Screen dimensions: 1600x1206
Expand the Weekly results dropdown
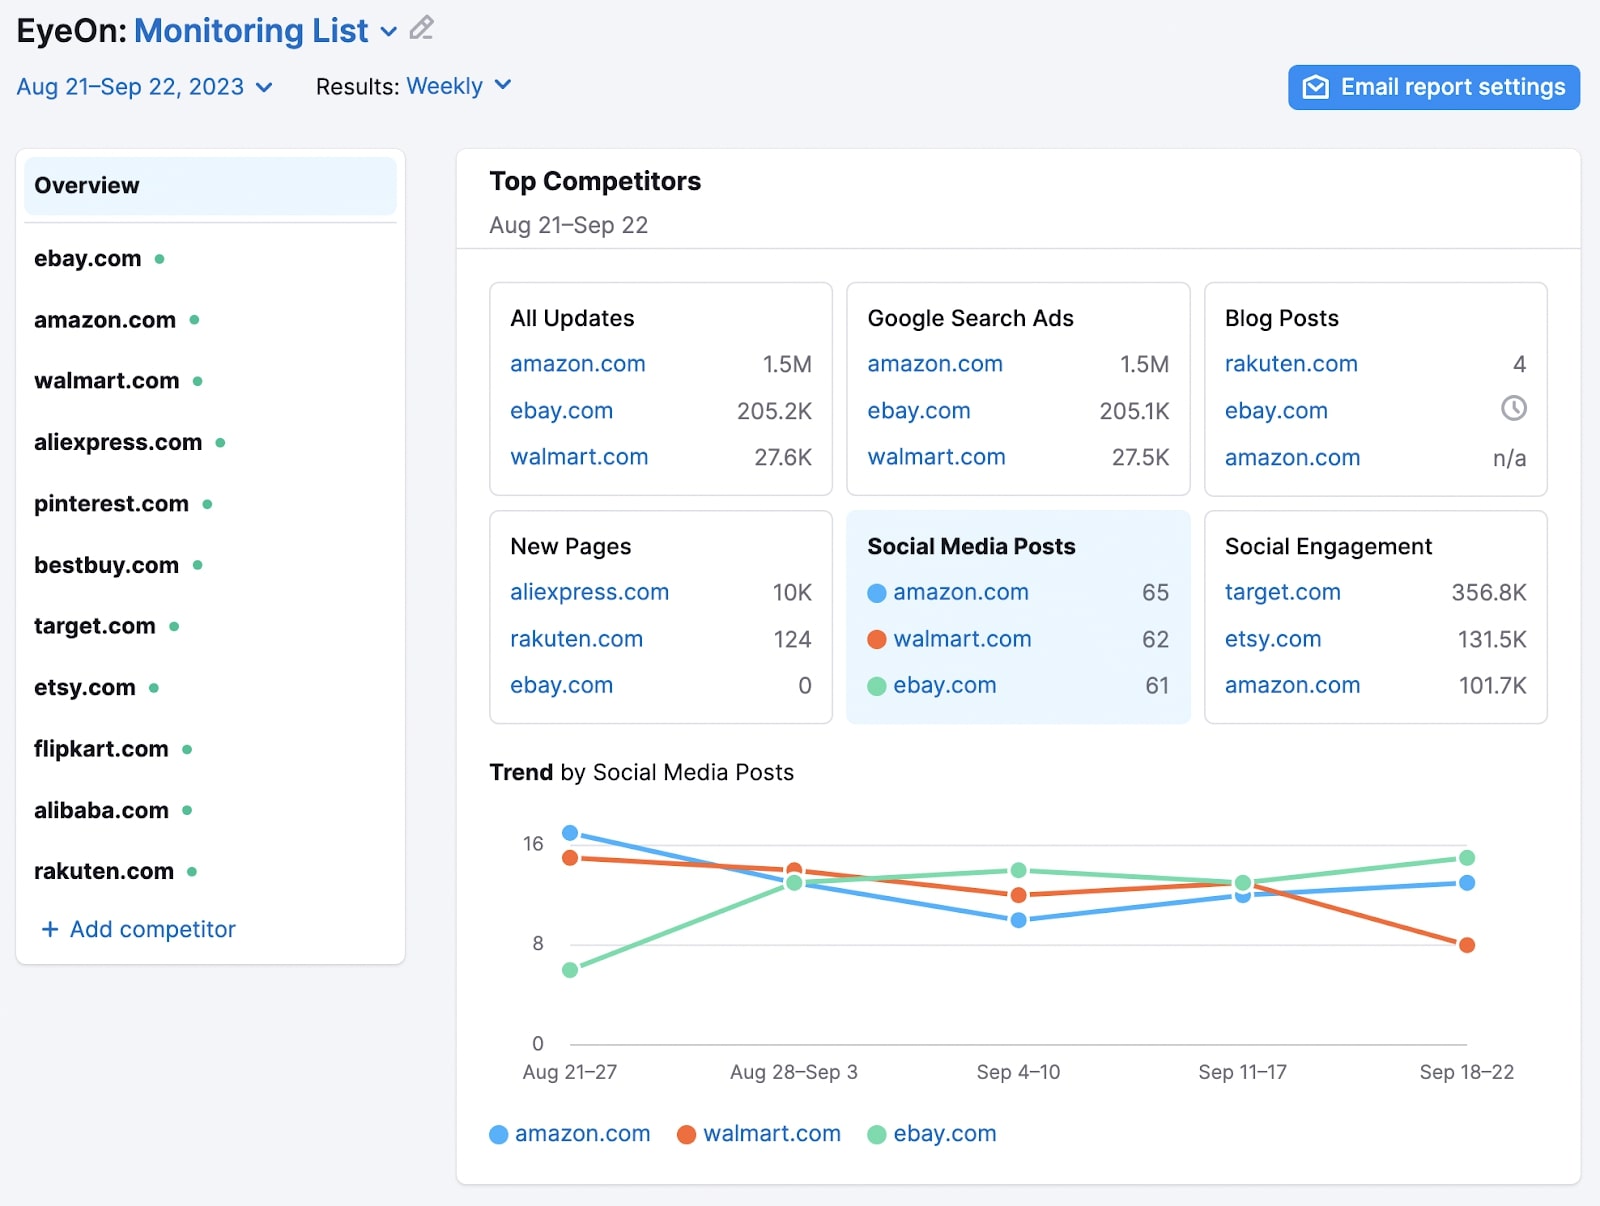tap(458, 86)
